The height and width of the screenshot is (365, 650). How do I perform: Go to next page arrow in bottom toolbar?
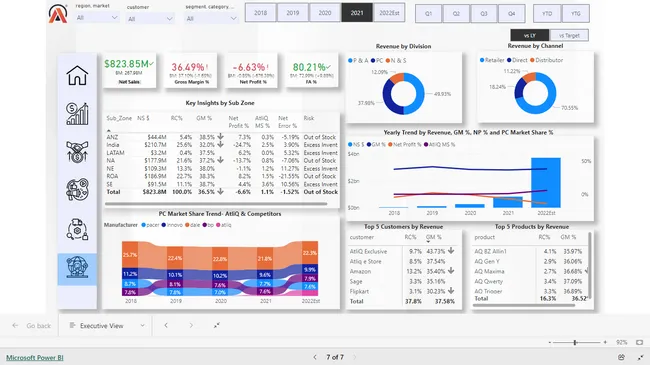tap(191, 326)
